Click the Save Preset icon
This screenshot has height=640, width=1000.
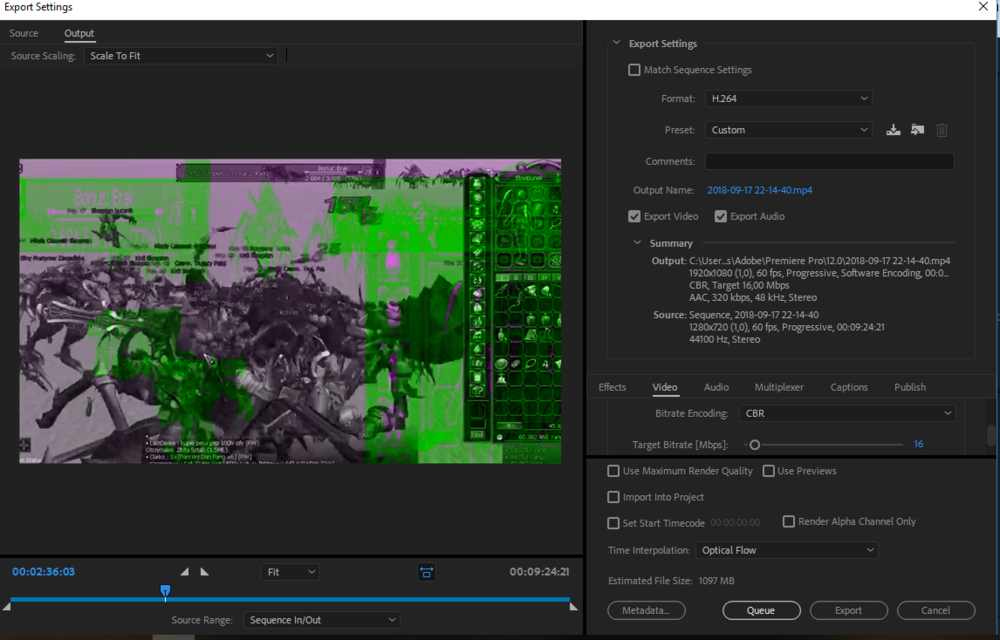click(x=893, y=130)
